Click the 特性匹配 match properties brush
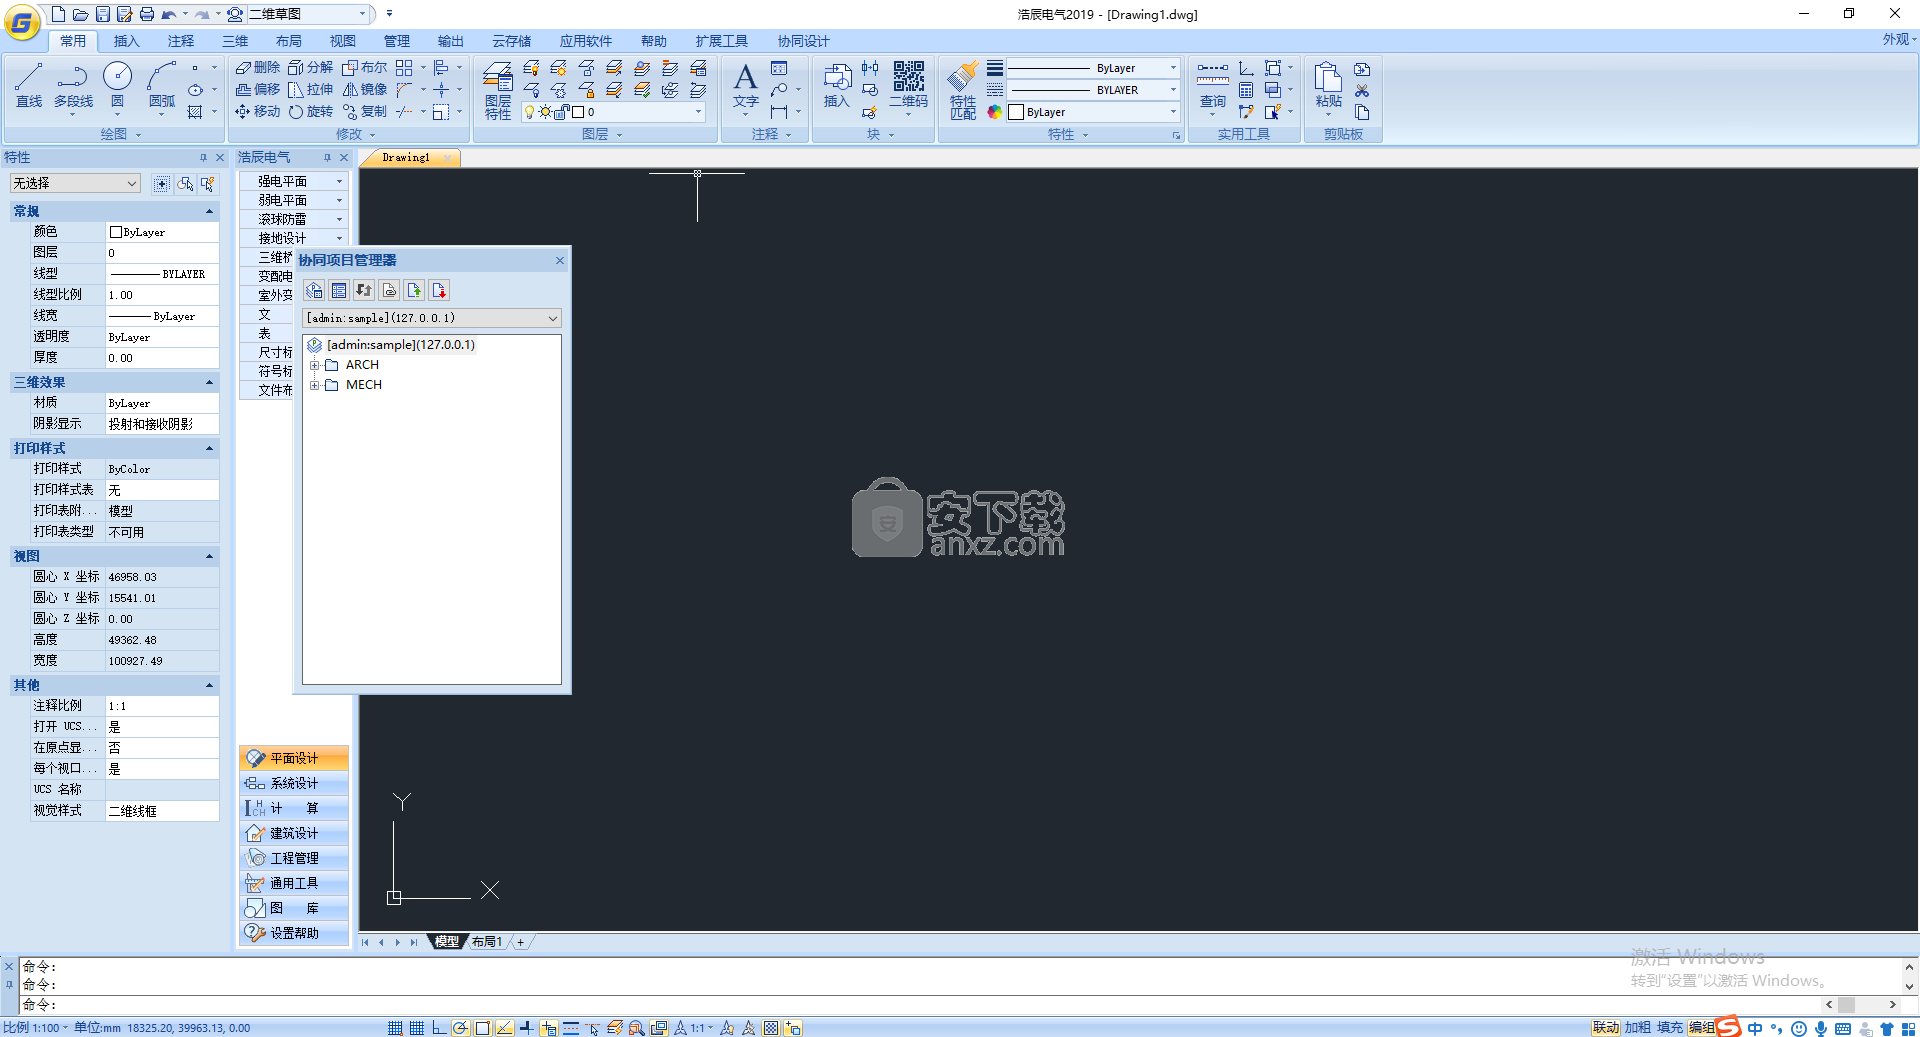Screen dimensions: 1920x1037 point(963,91)
